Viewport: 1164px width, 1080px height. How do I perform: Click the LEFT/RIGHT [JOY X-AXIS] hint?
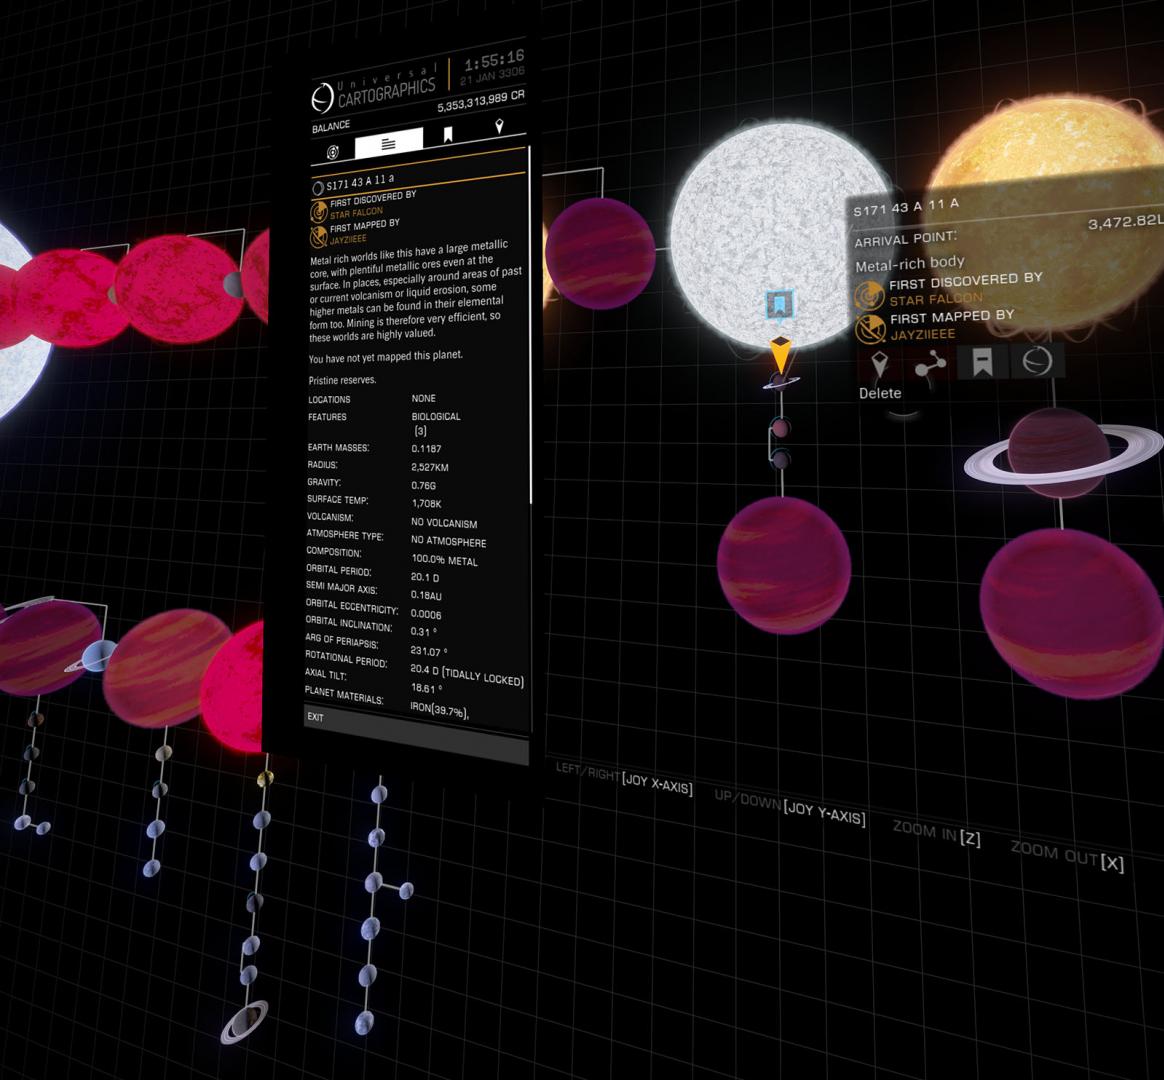point(624,778)
